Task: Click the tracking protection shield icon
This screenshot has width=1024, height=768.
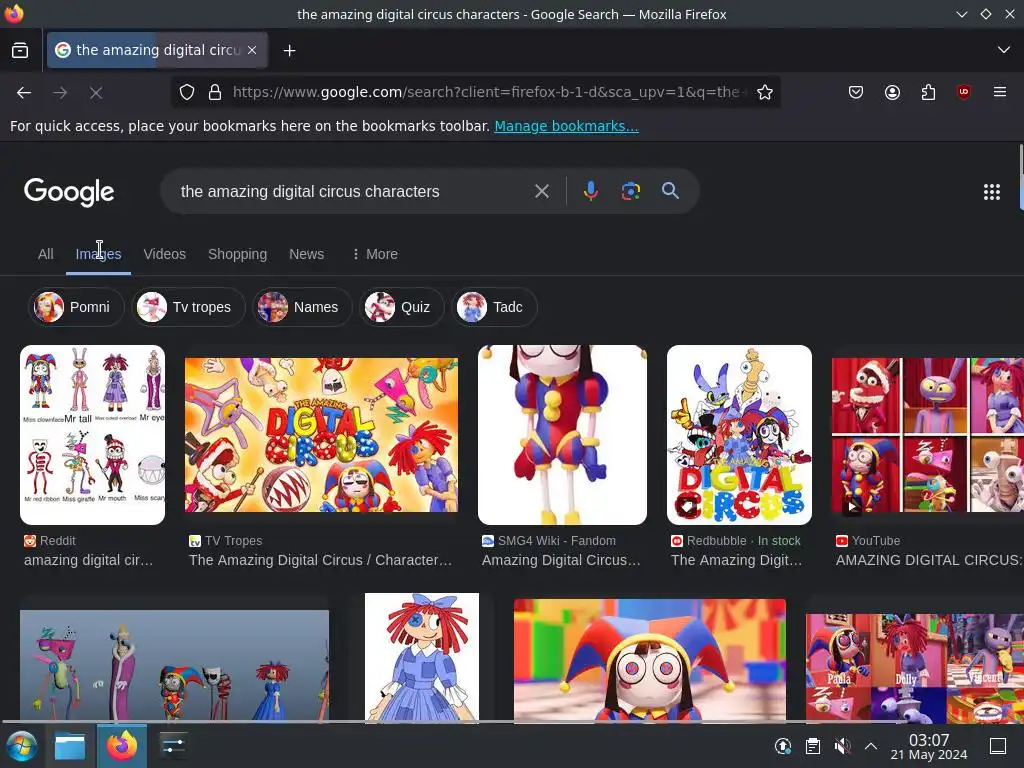Action: point(187,92)
